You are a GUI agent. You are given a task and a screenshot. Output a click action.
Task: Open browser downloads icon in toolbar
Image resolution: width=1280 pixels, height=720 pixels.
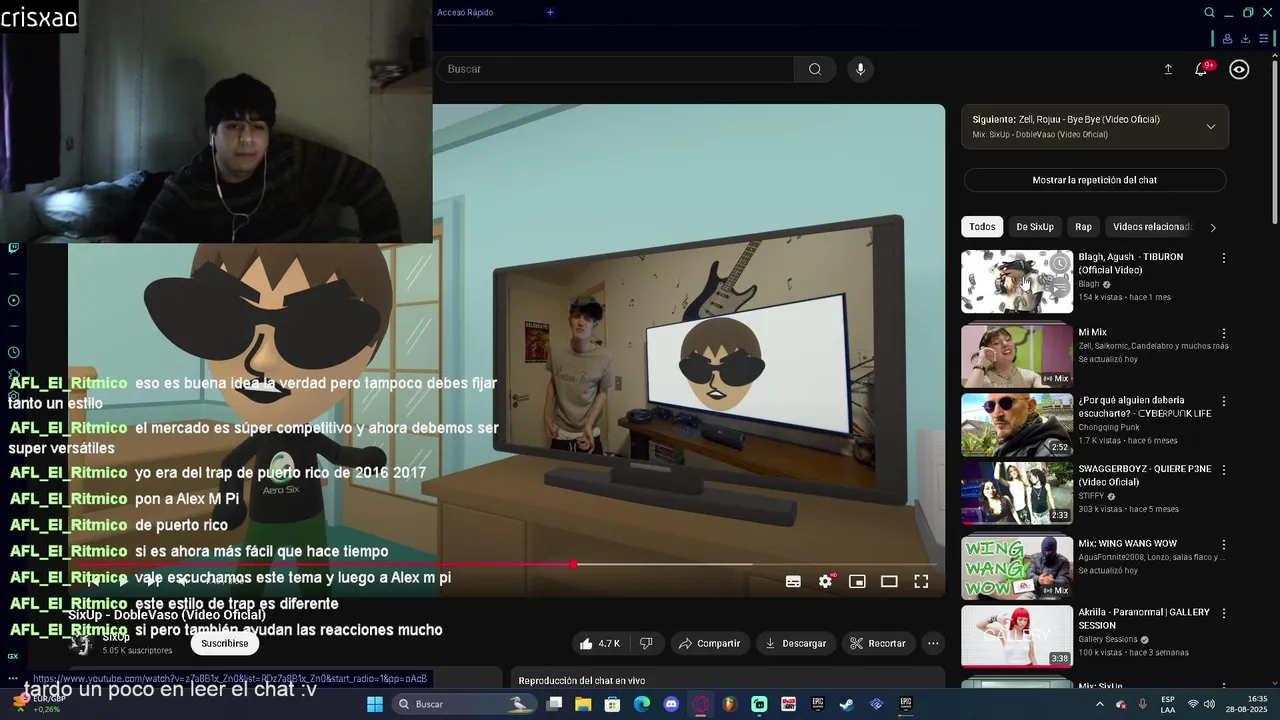[1245, 39]
